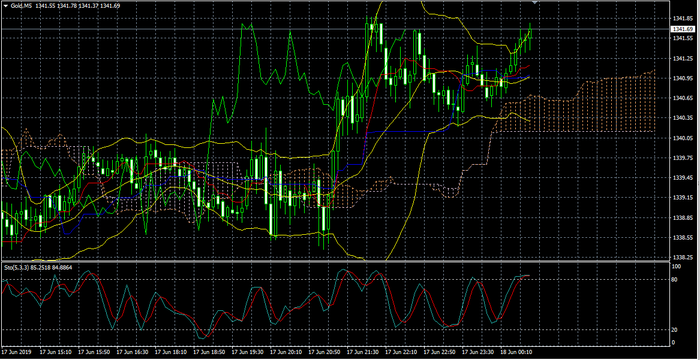
Task: Click the stochastic scale level 80
Action: 675,280
